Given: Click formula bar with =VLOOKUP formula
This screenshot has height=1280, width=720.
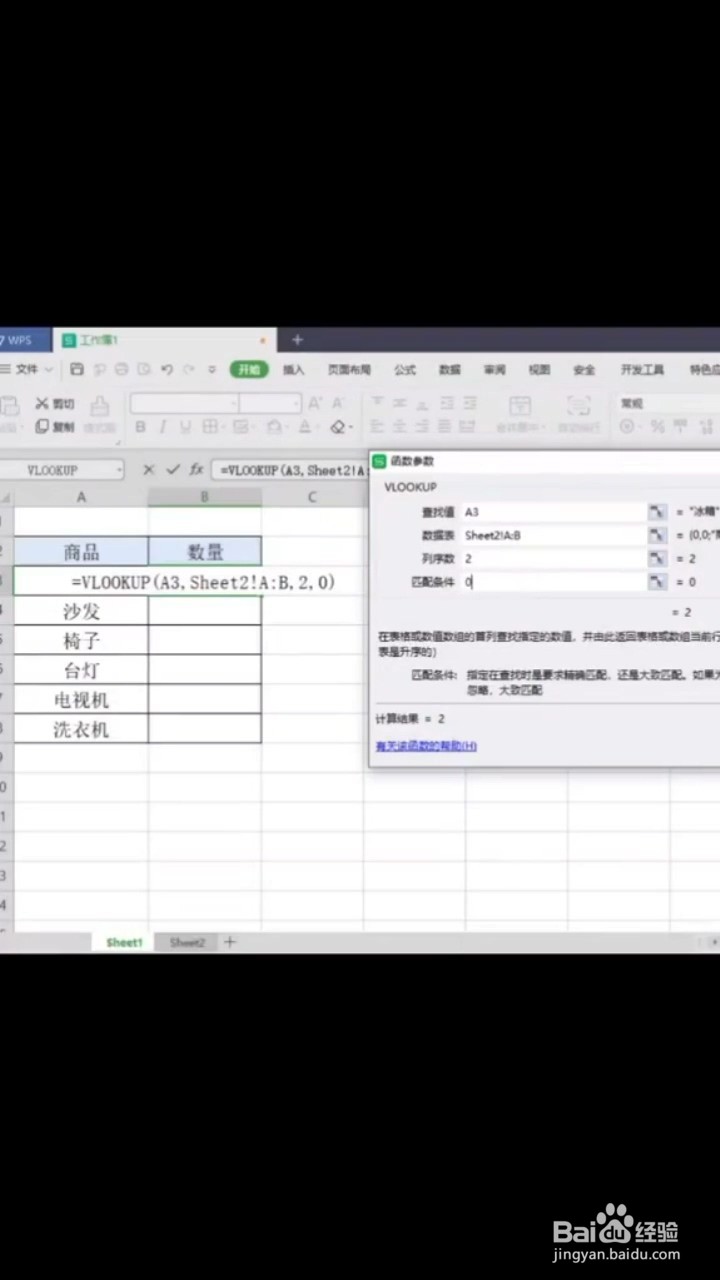Looking at the screenshot, I should (x=290, y=469).
